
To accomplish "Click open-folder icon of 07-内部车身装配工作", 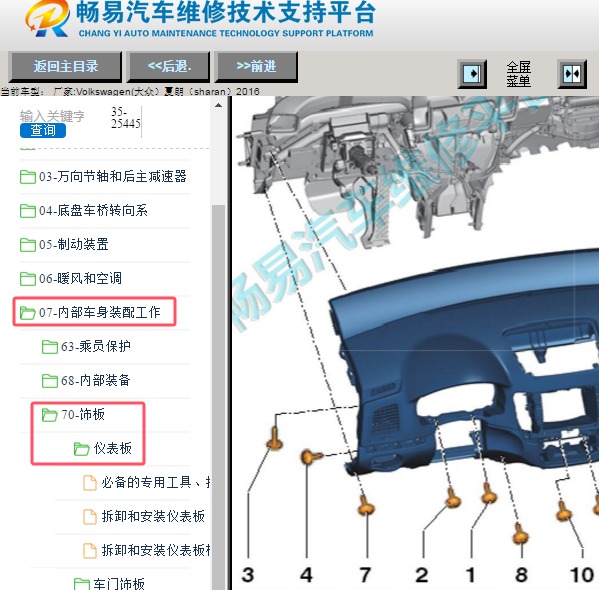I will (x=28, y=313).
